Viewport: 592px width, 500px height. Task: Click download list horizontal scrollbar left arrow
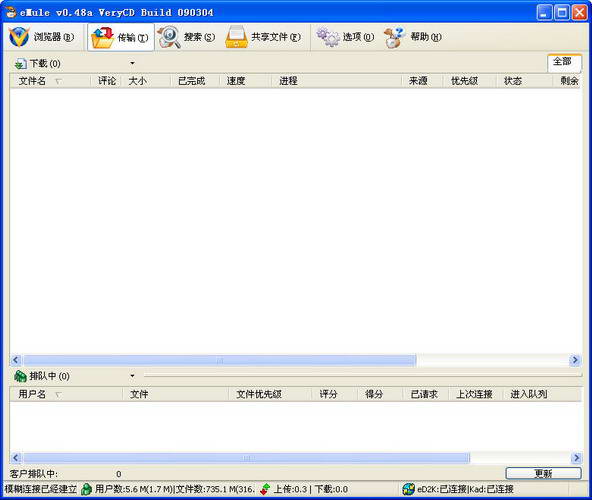[15, 360]
